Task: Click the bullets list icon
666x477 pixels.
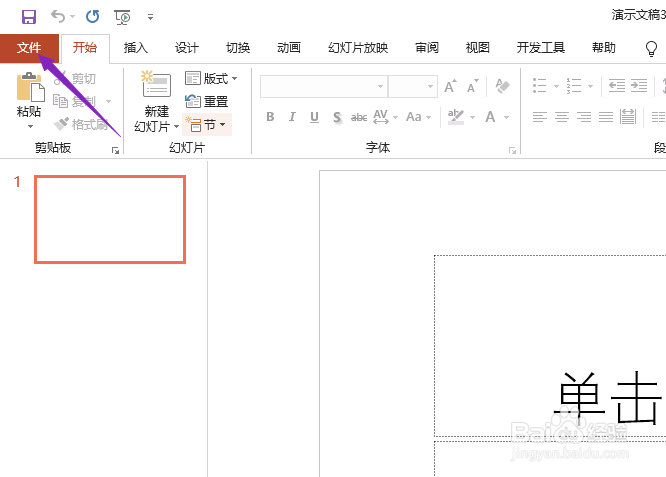Action: coord(539,86)
